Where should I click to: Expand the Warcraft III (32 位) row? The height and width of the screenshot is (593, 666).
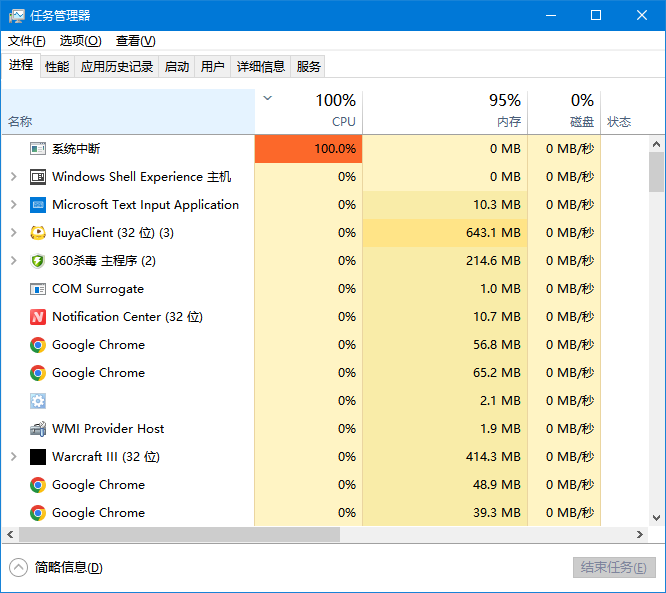(14, 457)
